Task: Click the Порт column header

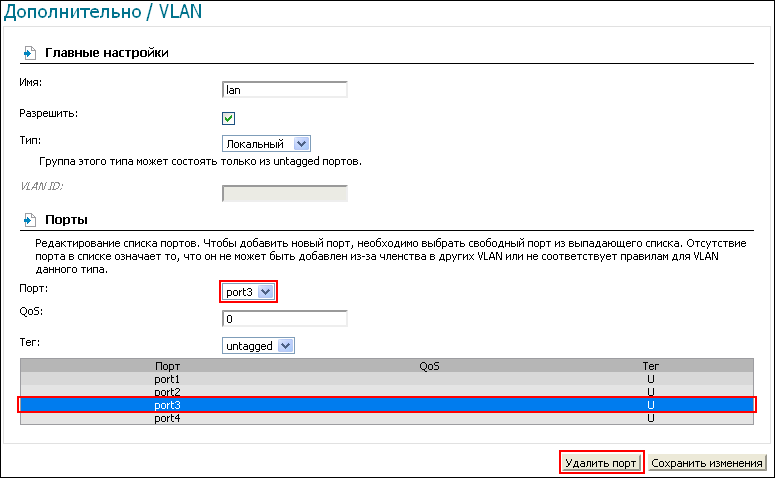Action: [167, 366]
